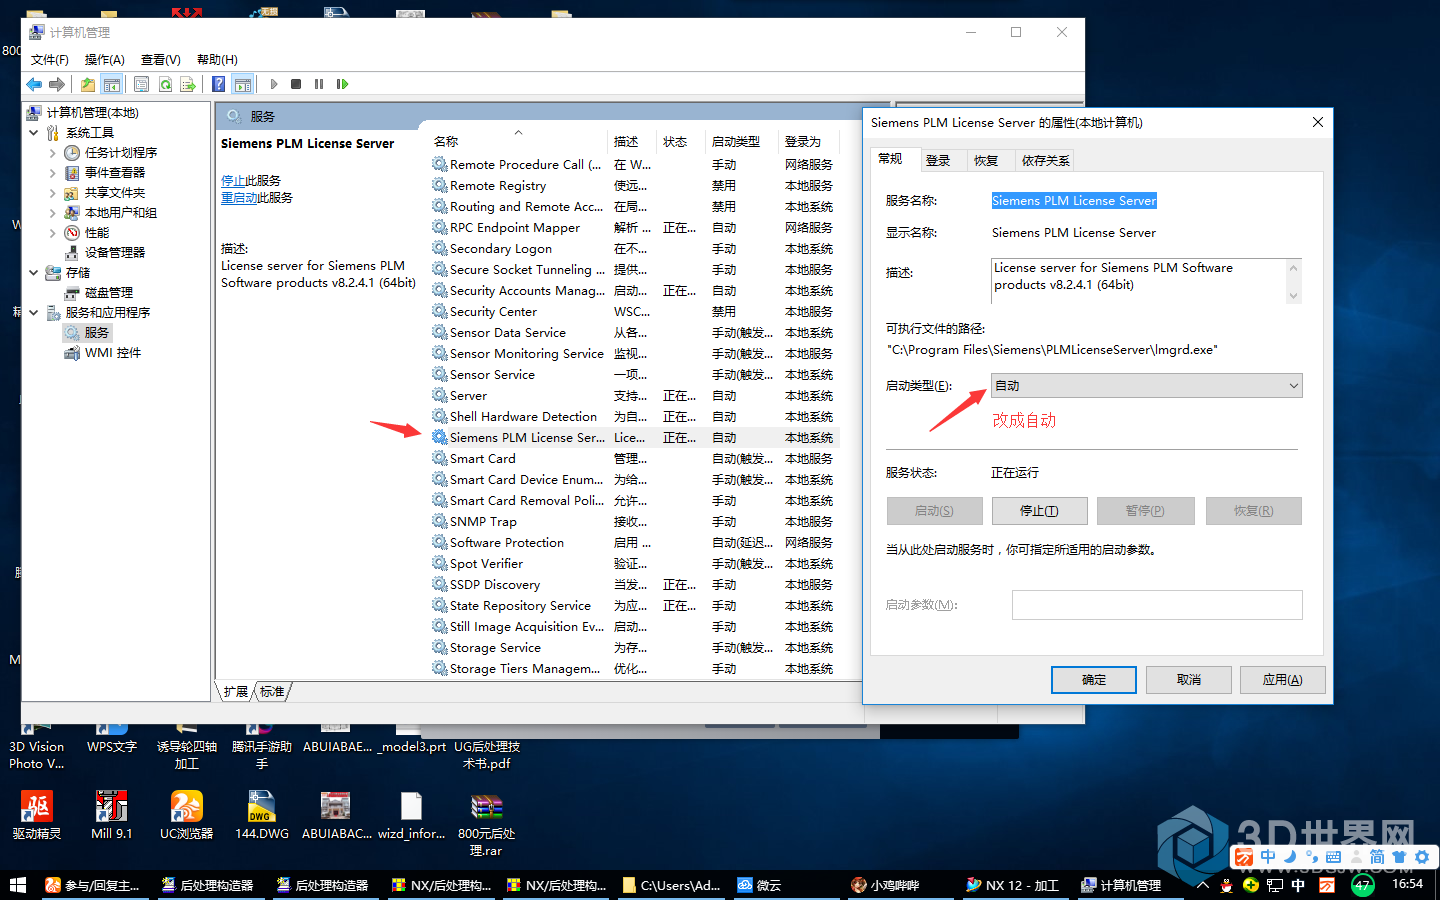Screen dimensions: 1440x900
Task: Click the Properties toolbar icon
Action: pyautogui.click(x=141, y=85)
